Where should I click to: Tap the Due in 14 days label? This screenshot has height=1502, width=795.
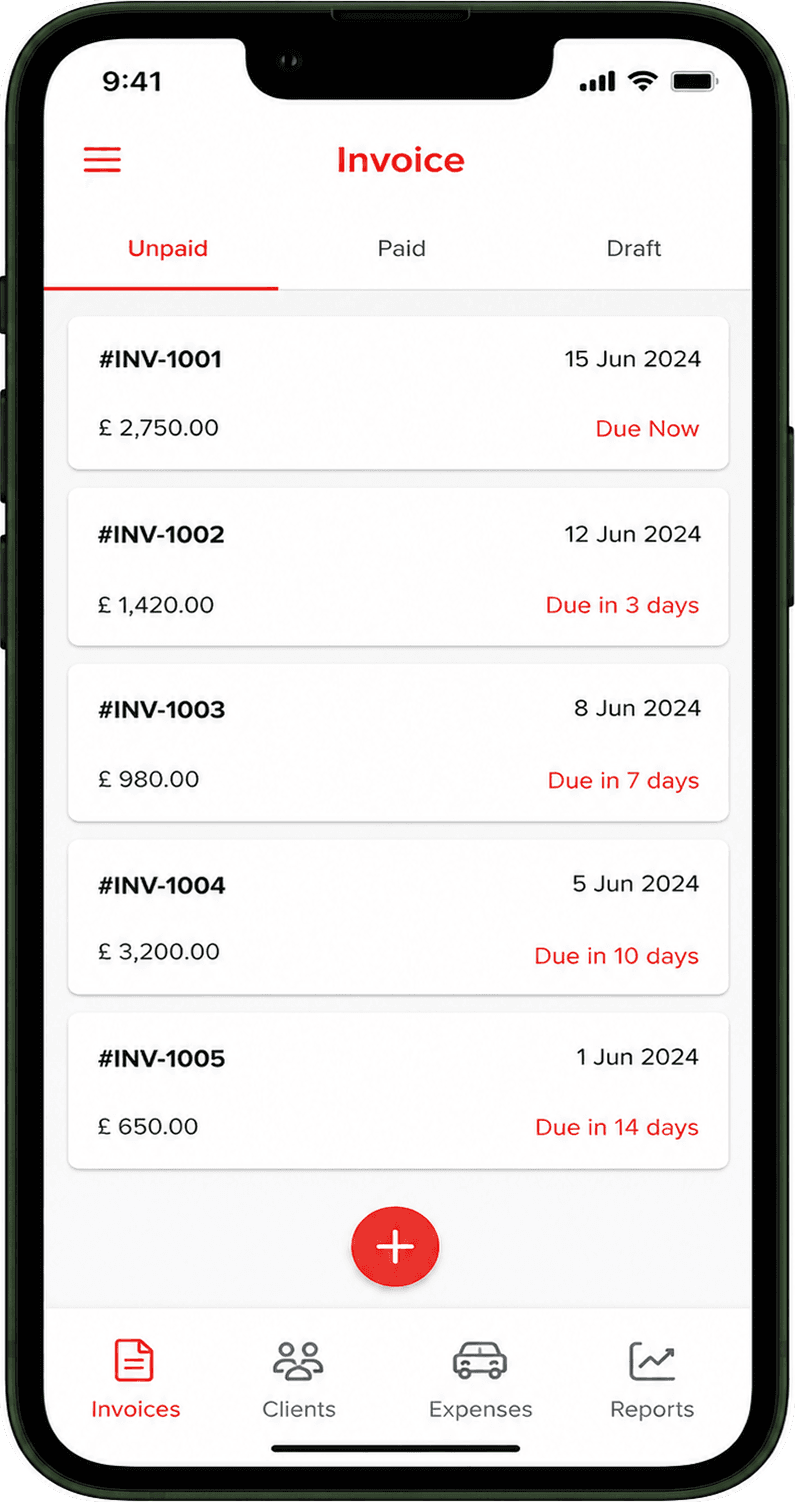[x=617, y=1127]
